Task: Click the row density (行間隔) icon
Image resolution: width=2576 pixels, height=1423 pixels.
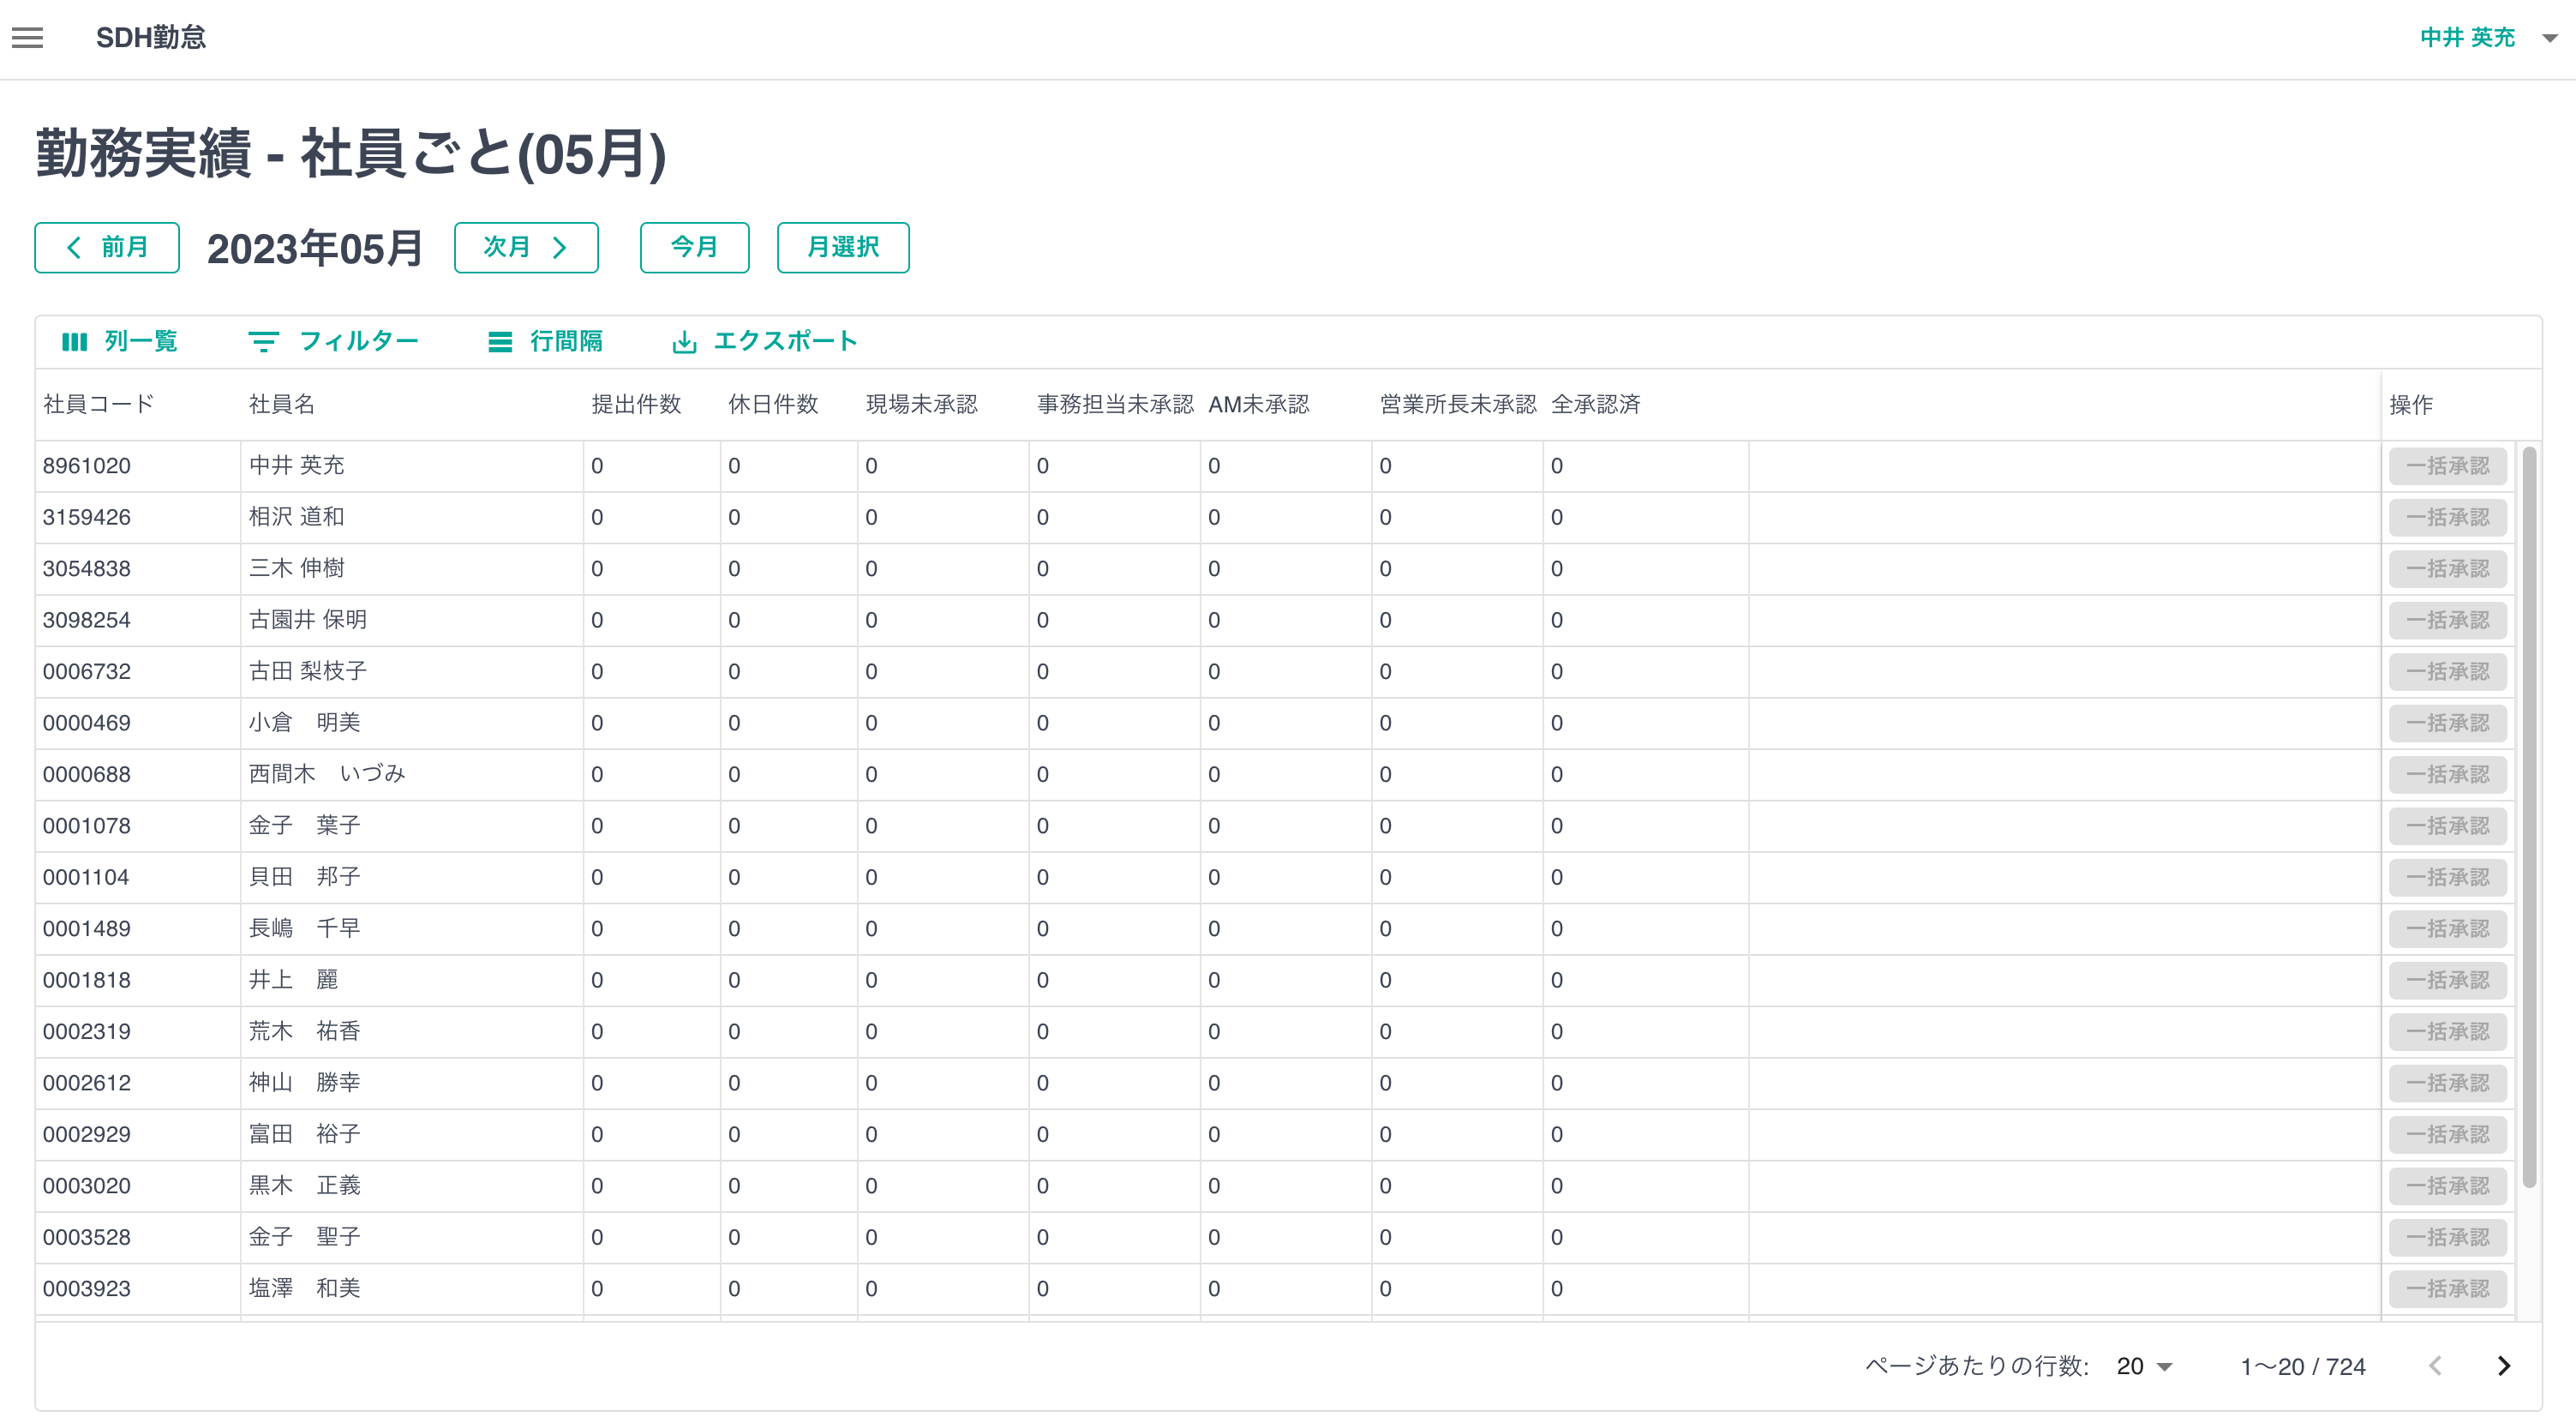Action: click(500, 342)
